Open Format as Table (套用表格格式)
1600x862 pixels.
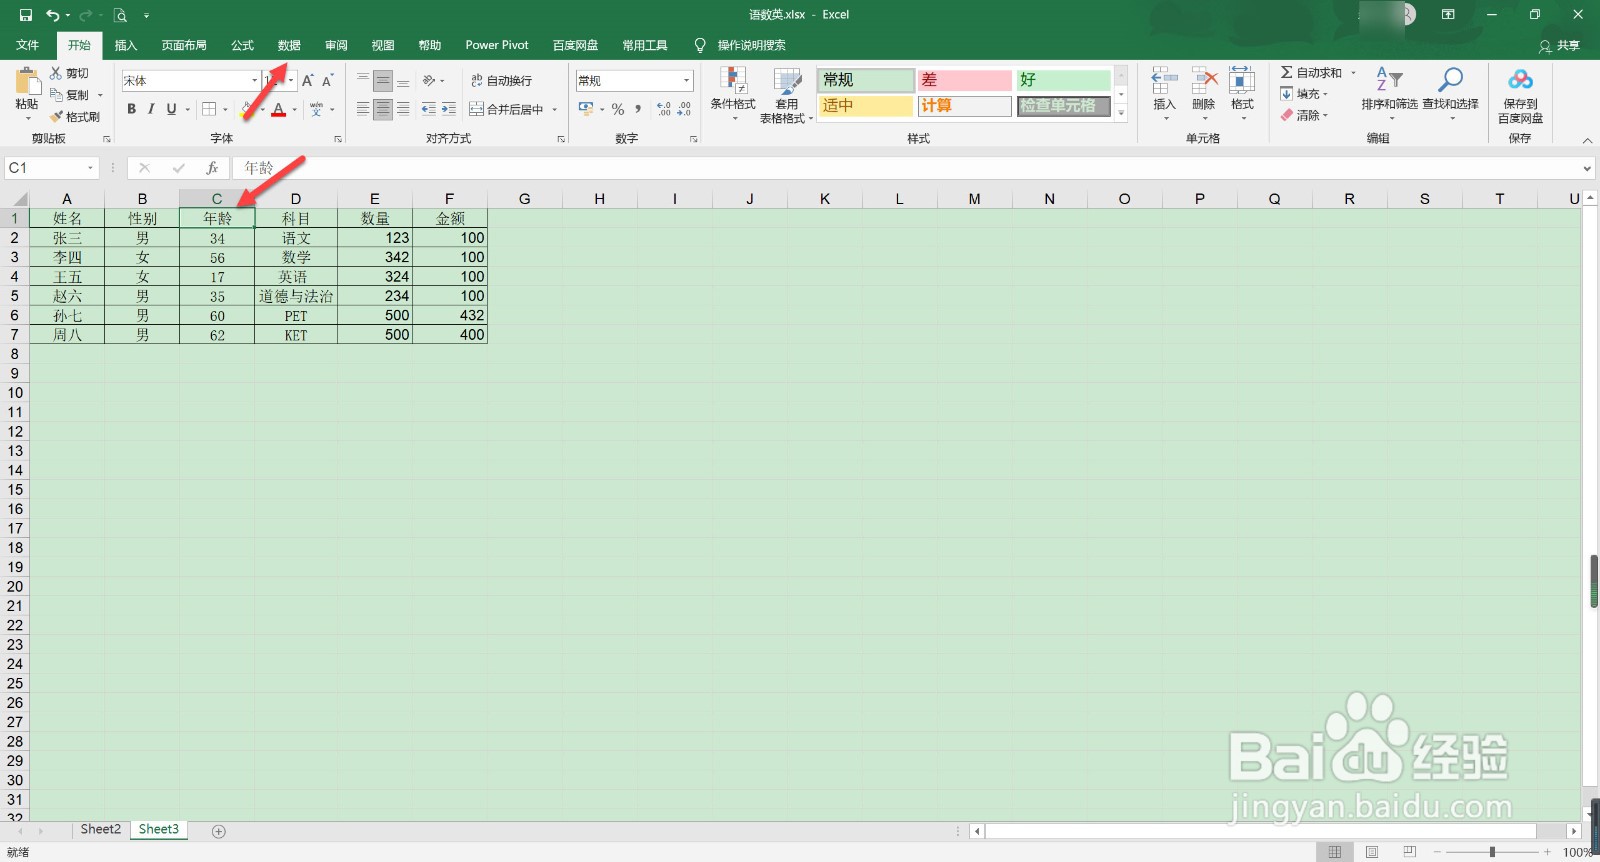tap(787, 95)
